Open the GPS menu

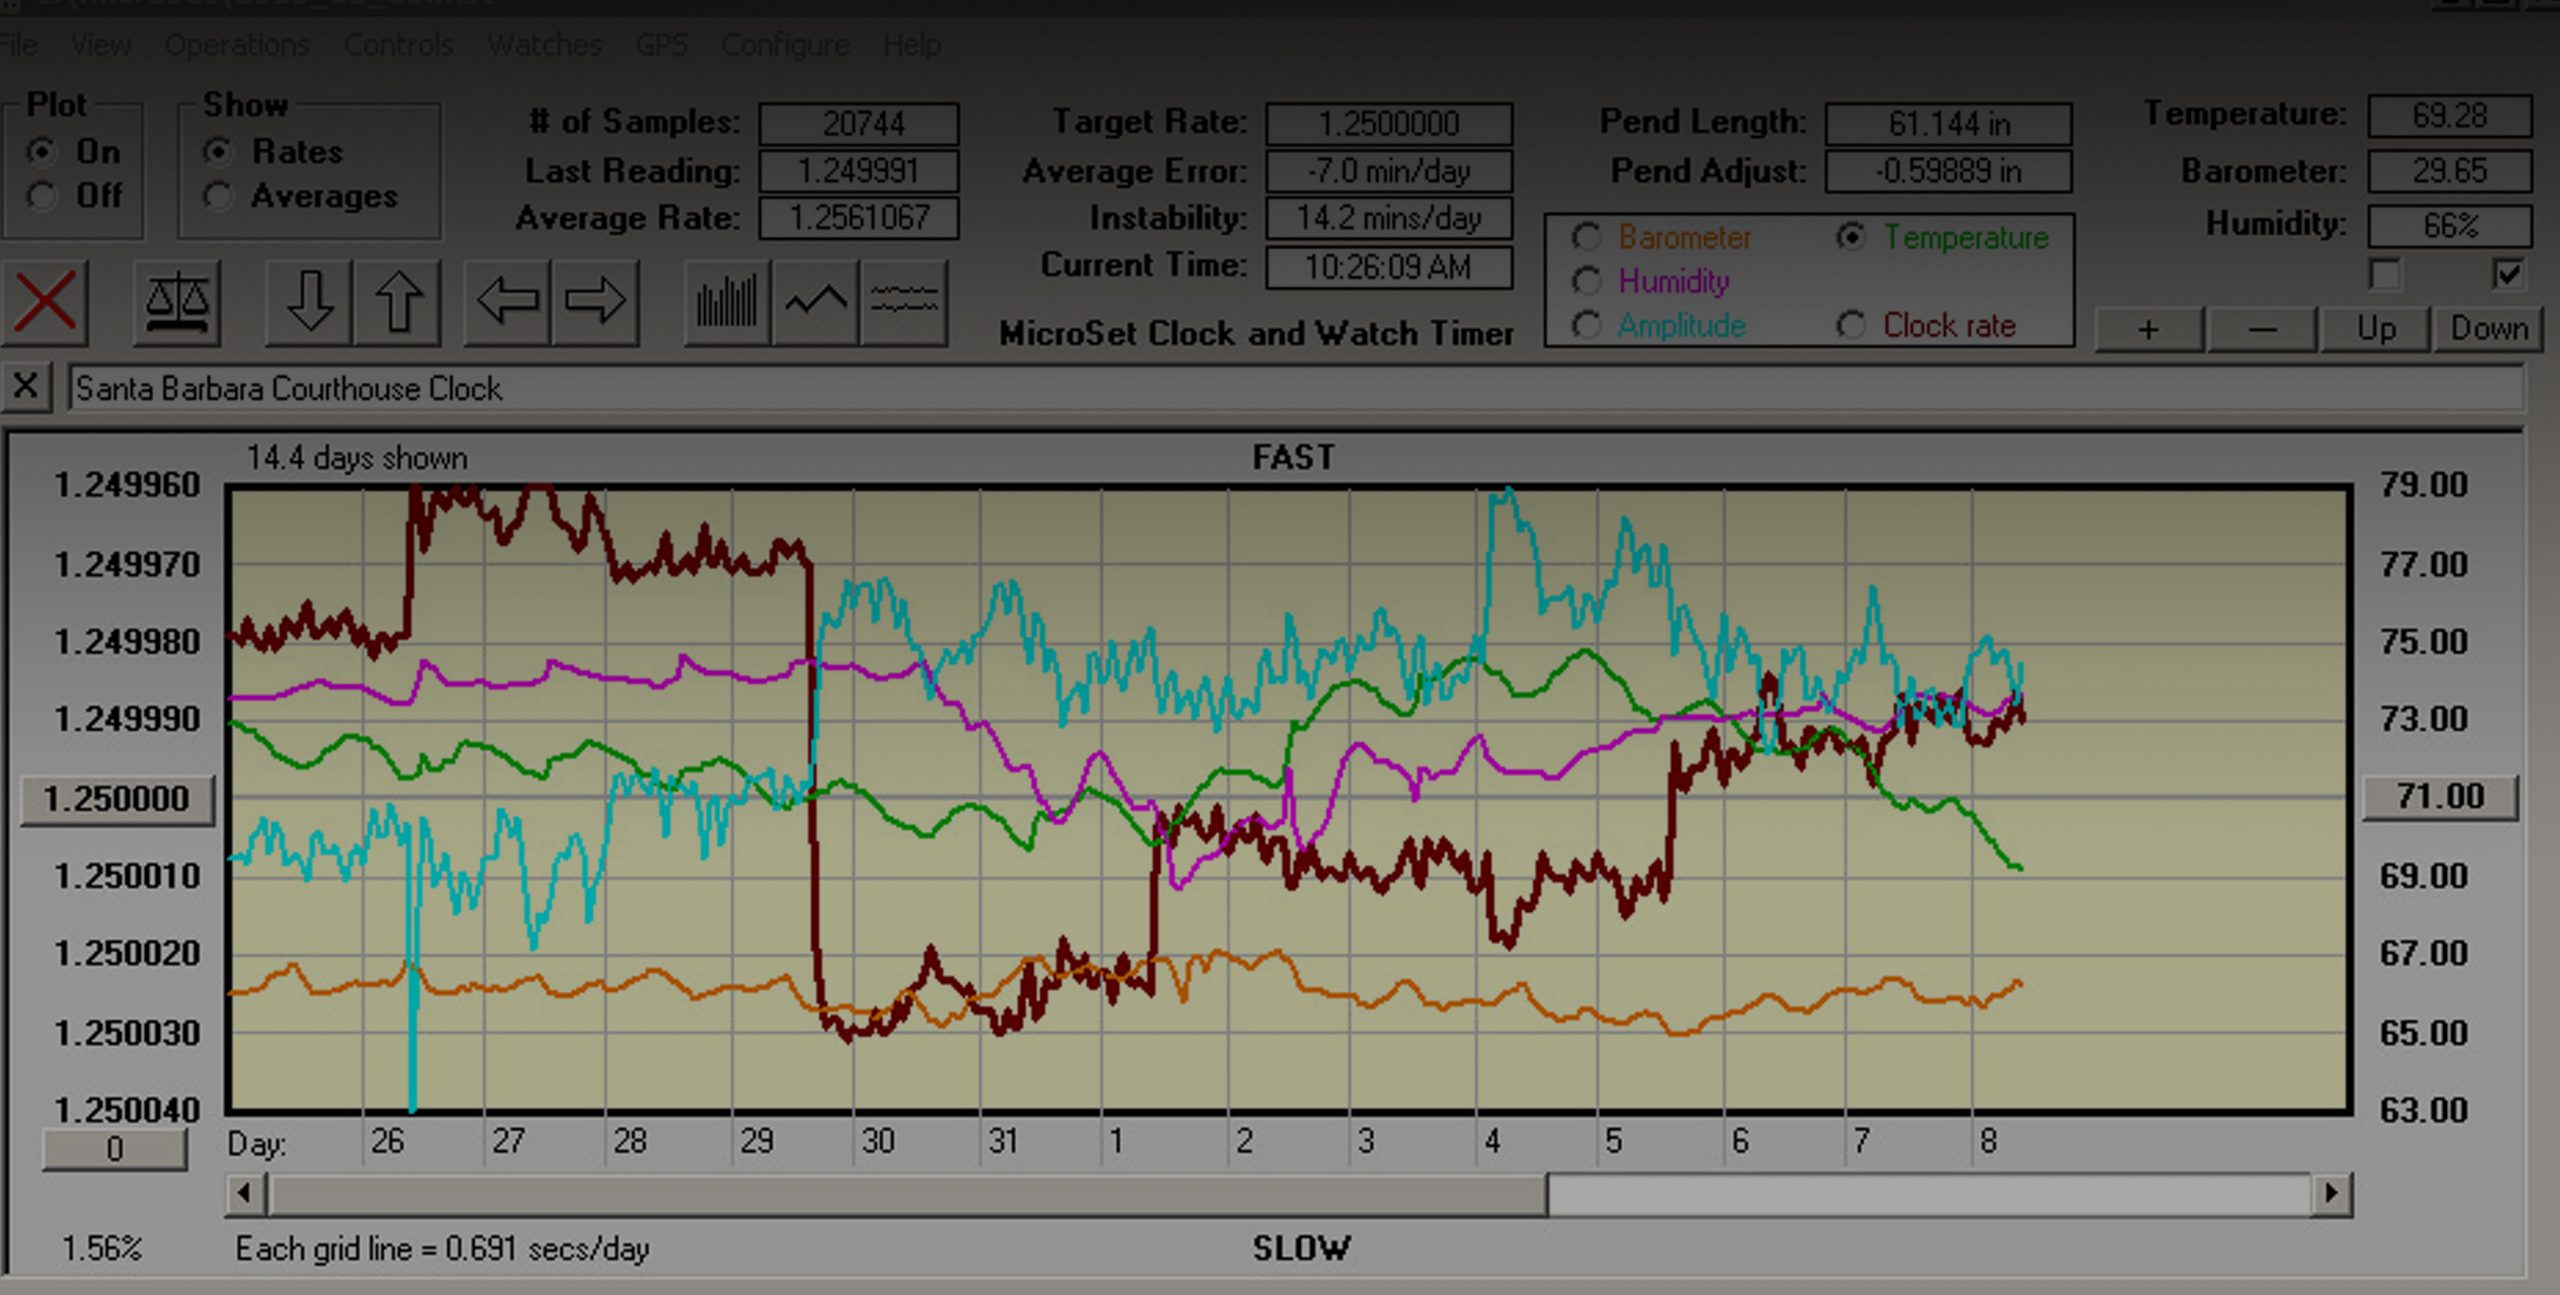pos(661,45)
